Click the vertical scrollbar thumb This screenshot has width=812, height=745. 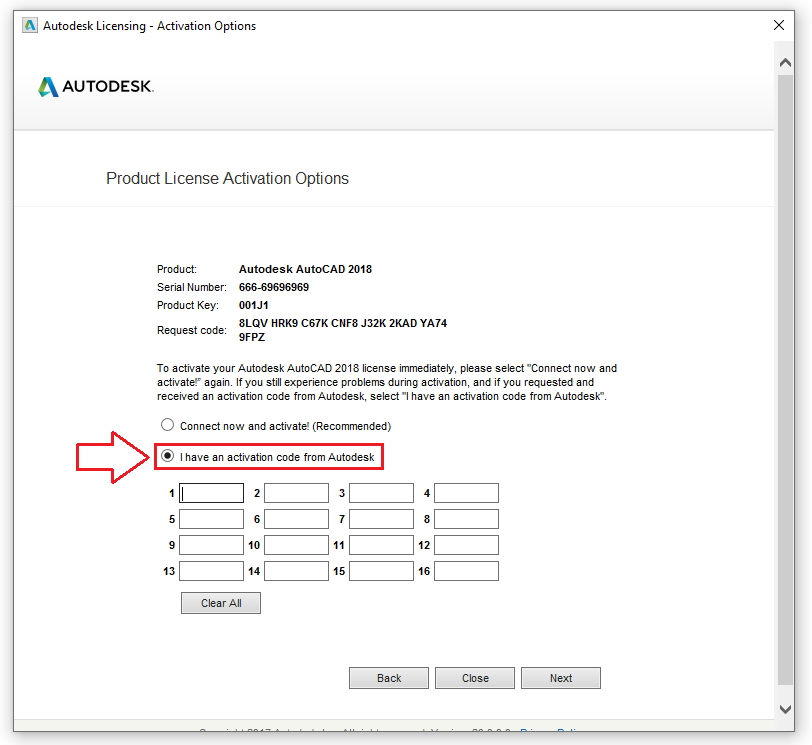tap(785, 379)
